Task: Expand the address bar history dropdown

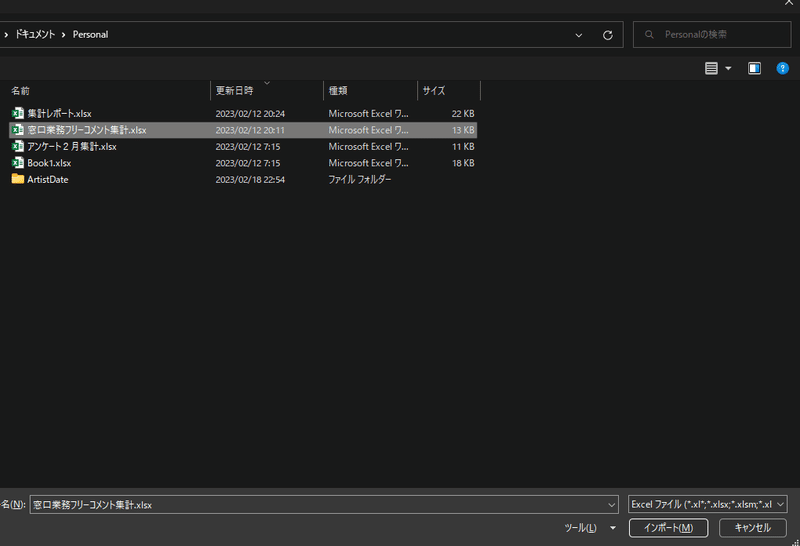Action: coord(579,35)
